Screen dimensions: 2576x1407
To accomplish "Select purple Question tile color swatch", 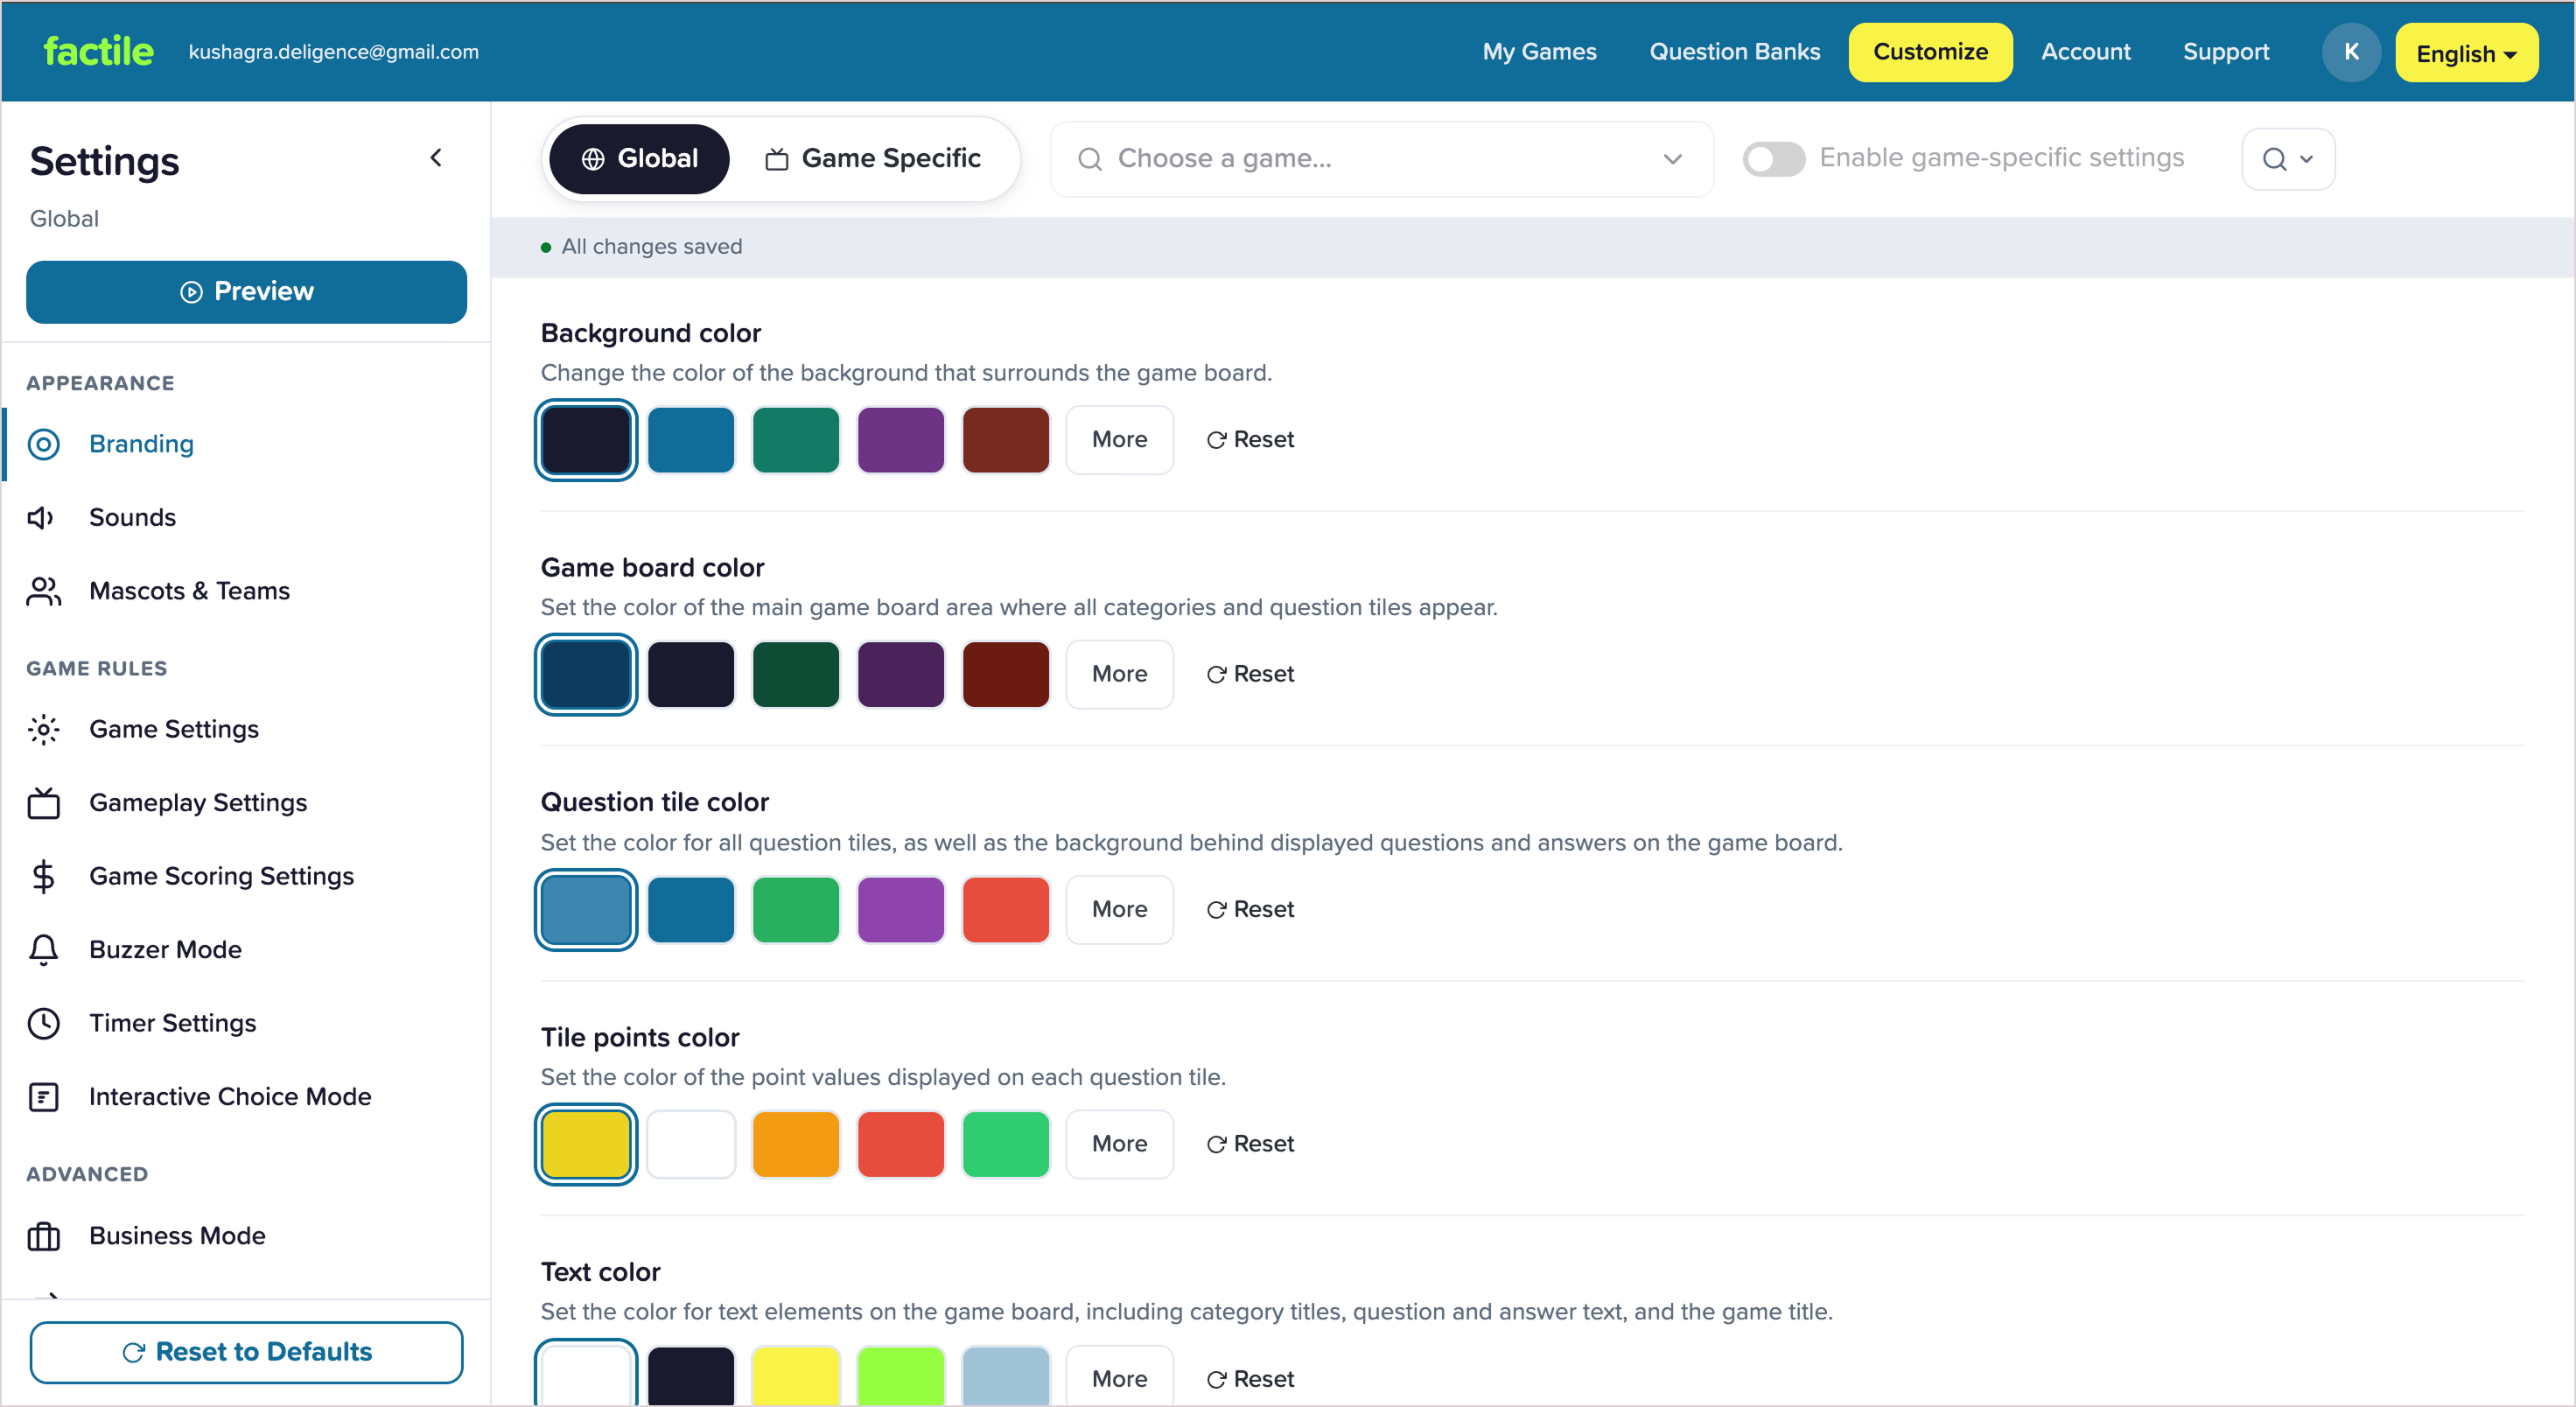I will (x=901, y=910).
